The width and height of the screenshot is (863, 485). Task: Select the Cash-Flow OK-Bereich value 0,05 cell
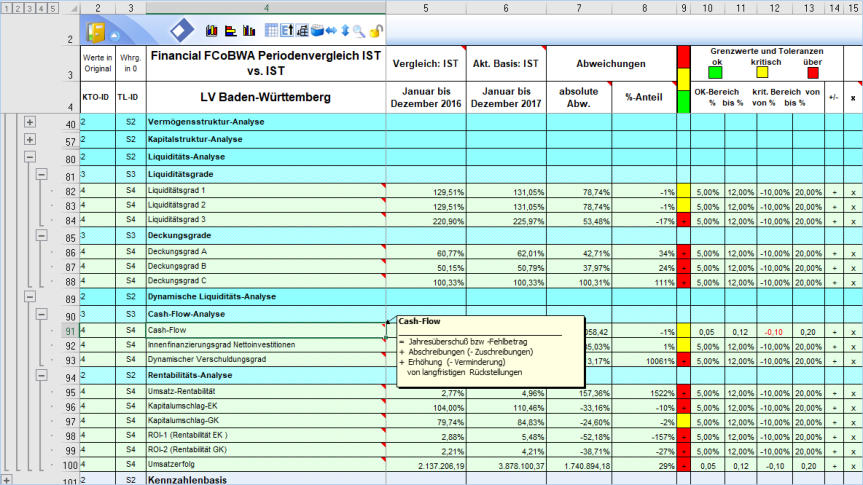click(708, 331)
